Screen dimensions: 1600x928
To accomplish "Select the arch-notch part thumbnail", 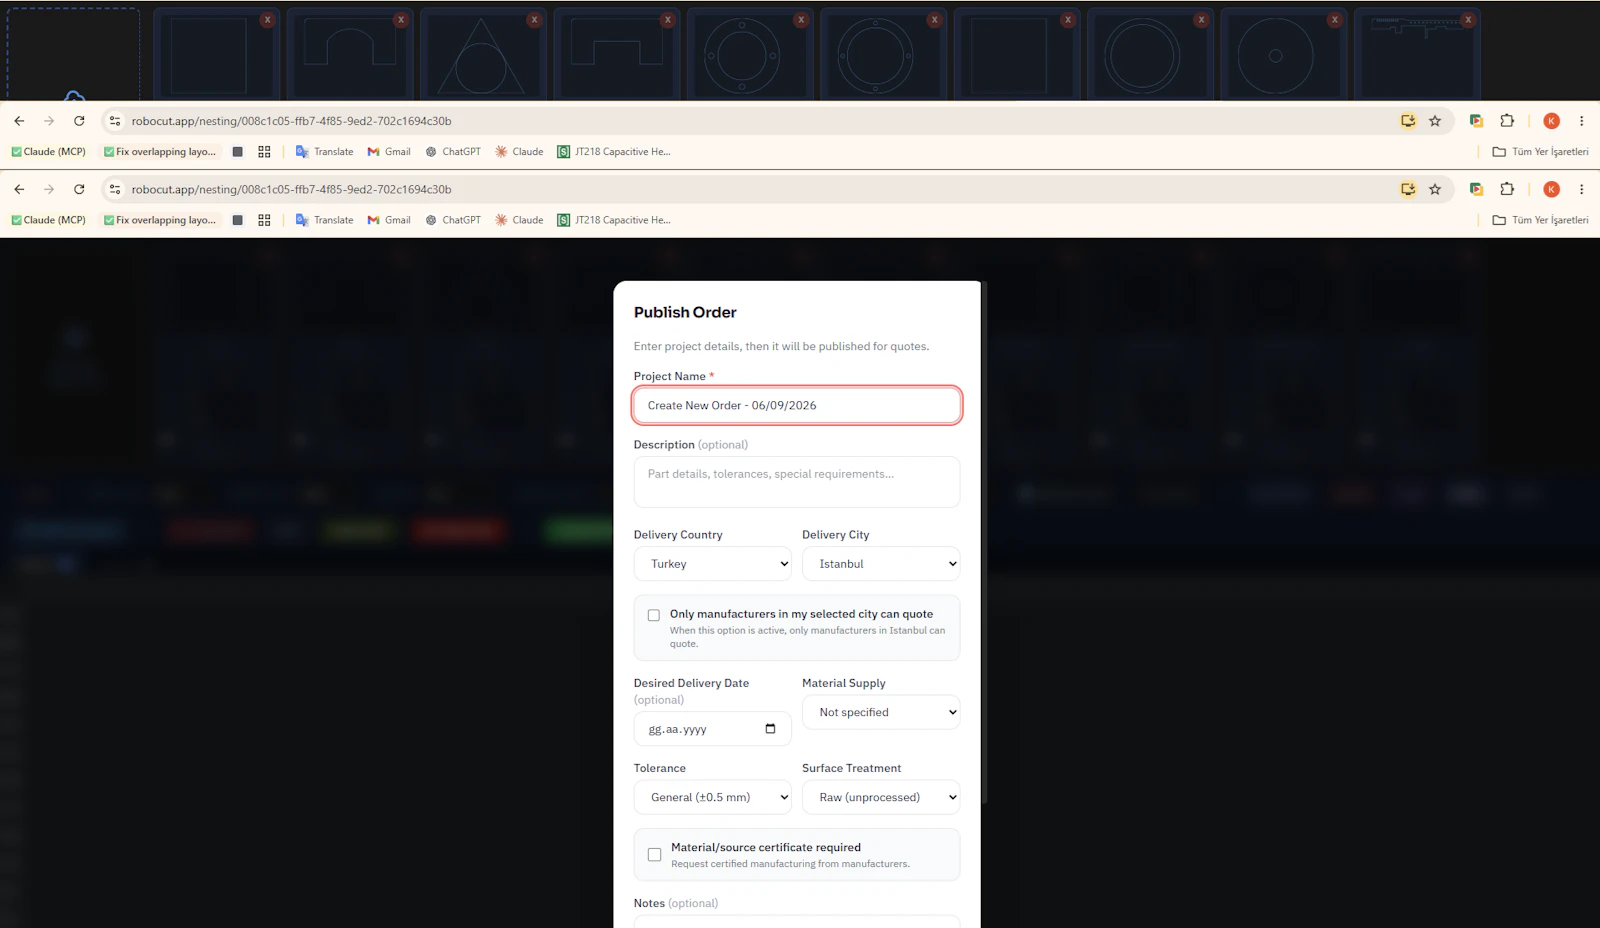I will (x=350, y=56).
